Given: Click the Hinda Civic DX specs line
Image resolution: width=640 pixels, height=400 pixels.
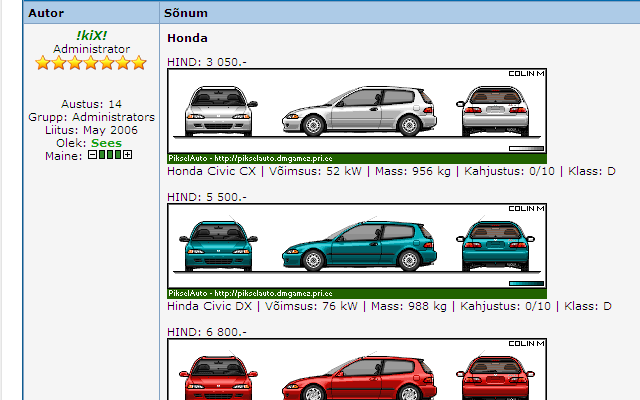Looking at the screenshot, I should [x=389, y=306].
